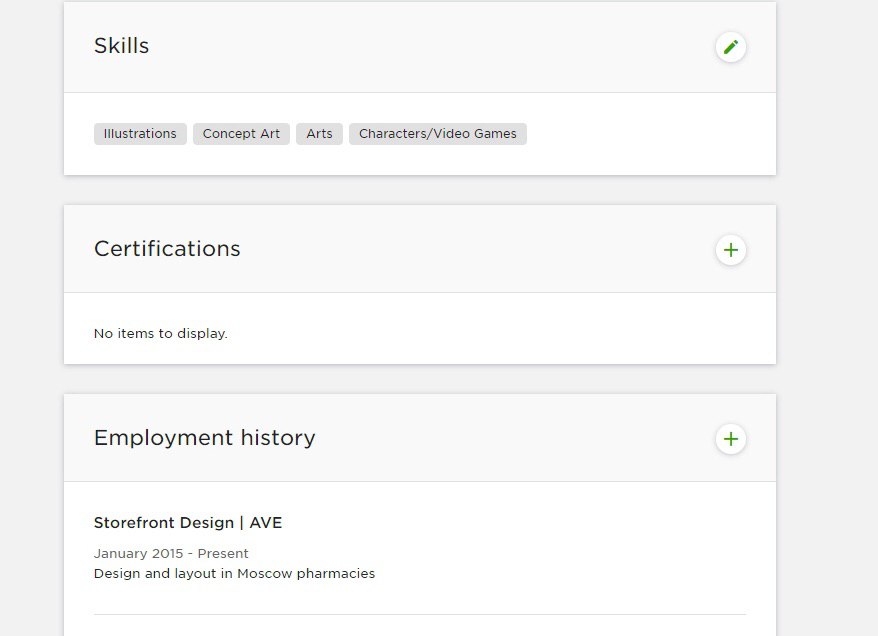Viewport: 878px width, 636px height.
Task: Select the Illustrations skill tag
Action: pyautogui.click(x=140, y=134)
